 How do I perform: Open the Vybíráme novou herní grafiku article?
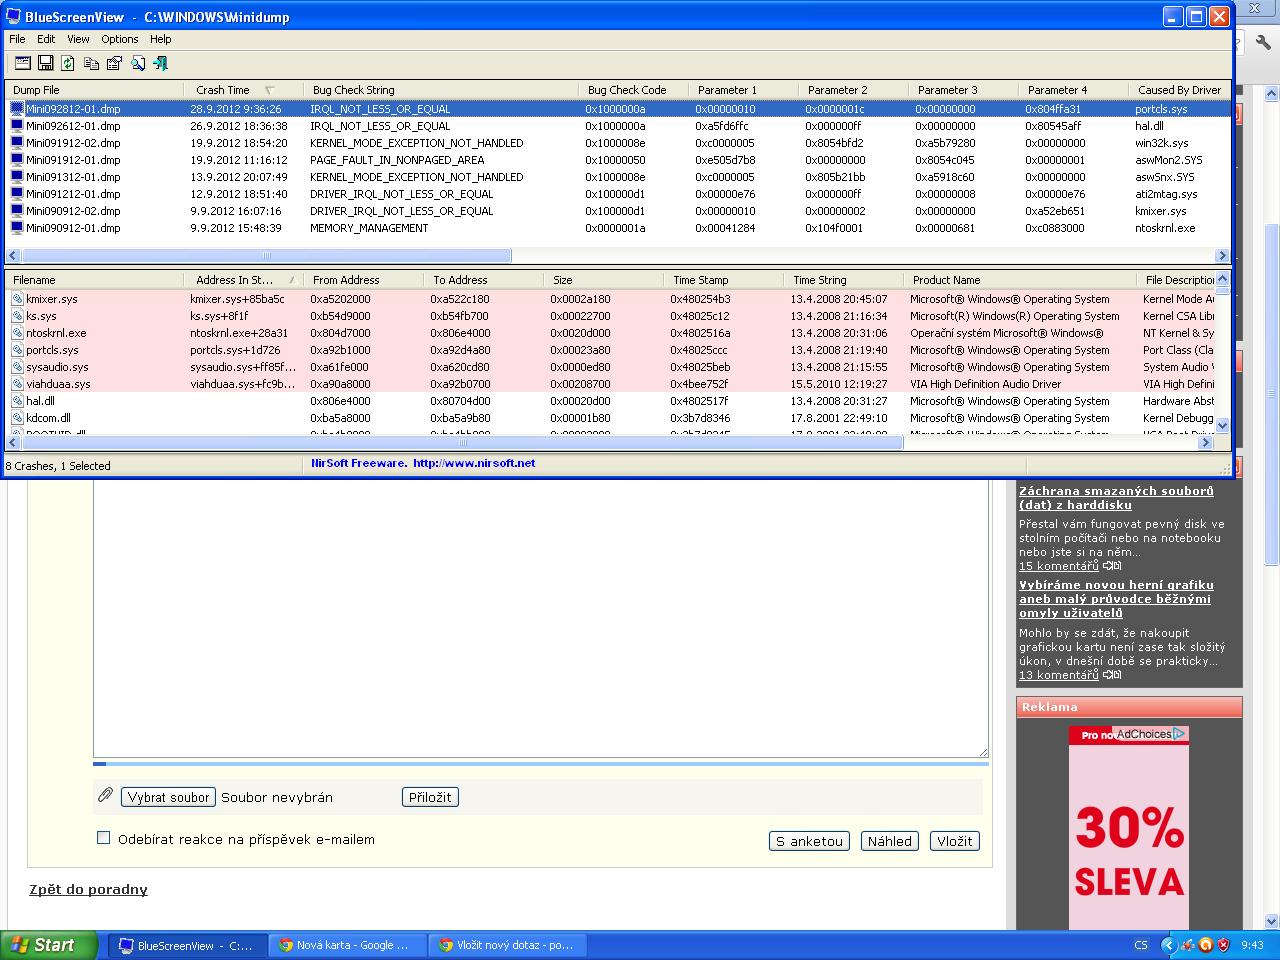click(x=1116, y=599)
